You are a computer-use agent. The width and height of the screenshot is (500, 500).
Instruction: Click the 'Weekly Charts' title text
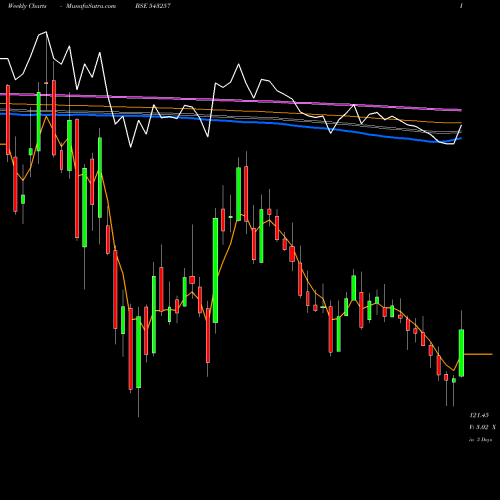(27, 6)
